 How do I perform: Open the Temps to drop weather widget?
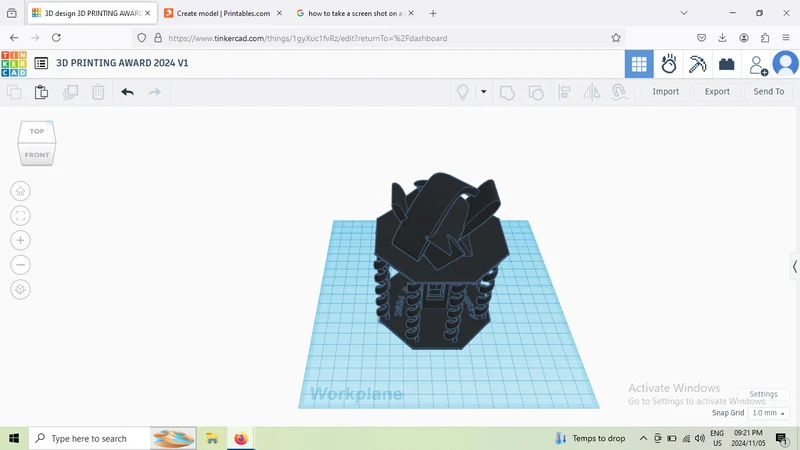click(x=590, y=438)
